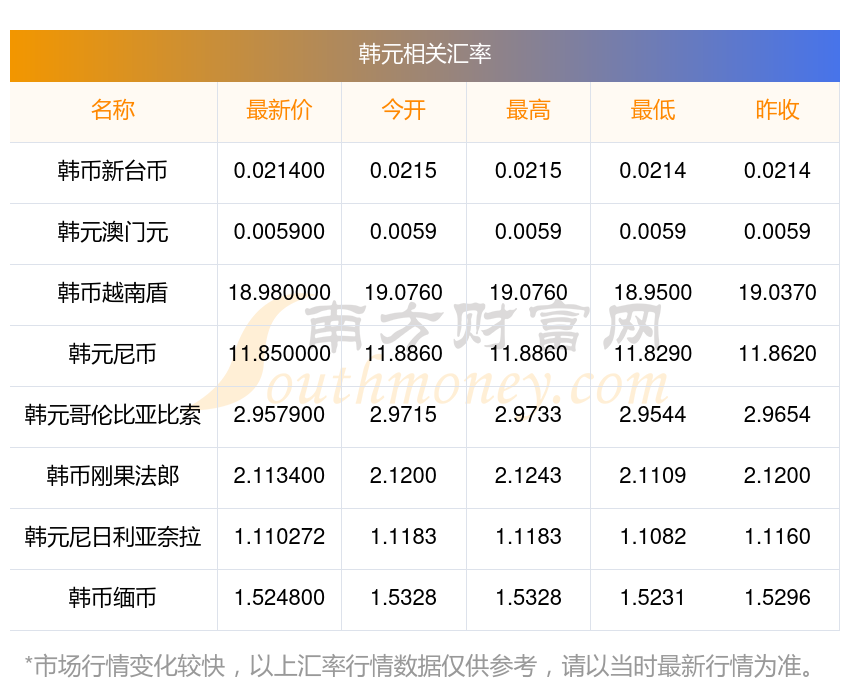Select the 最新价 column header

coord(279,110)
